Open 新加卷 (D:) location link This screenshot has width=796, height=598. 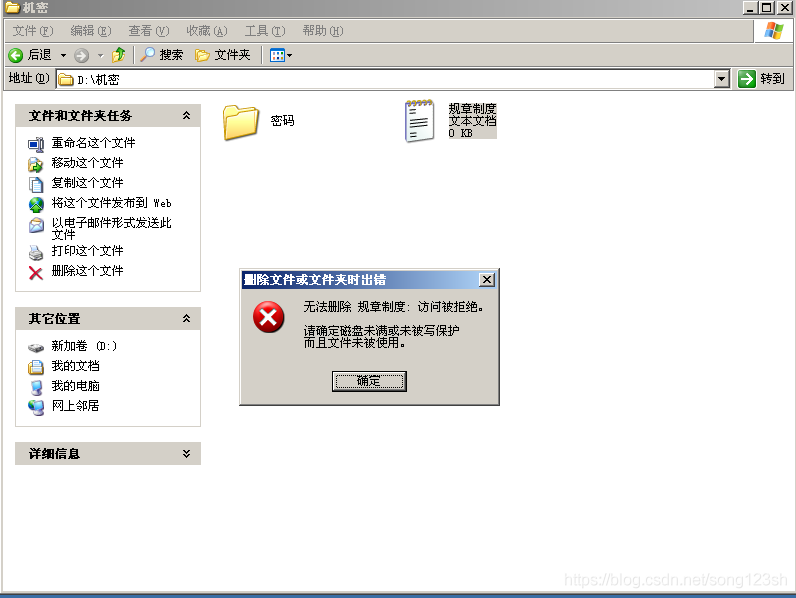(84, 346)
